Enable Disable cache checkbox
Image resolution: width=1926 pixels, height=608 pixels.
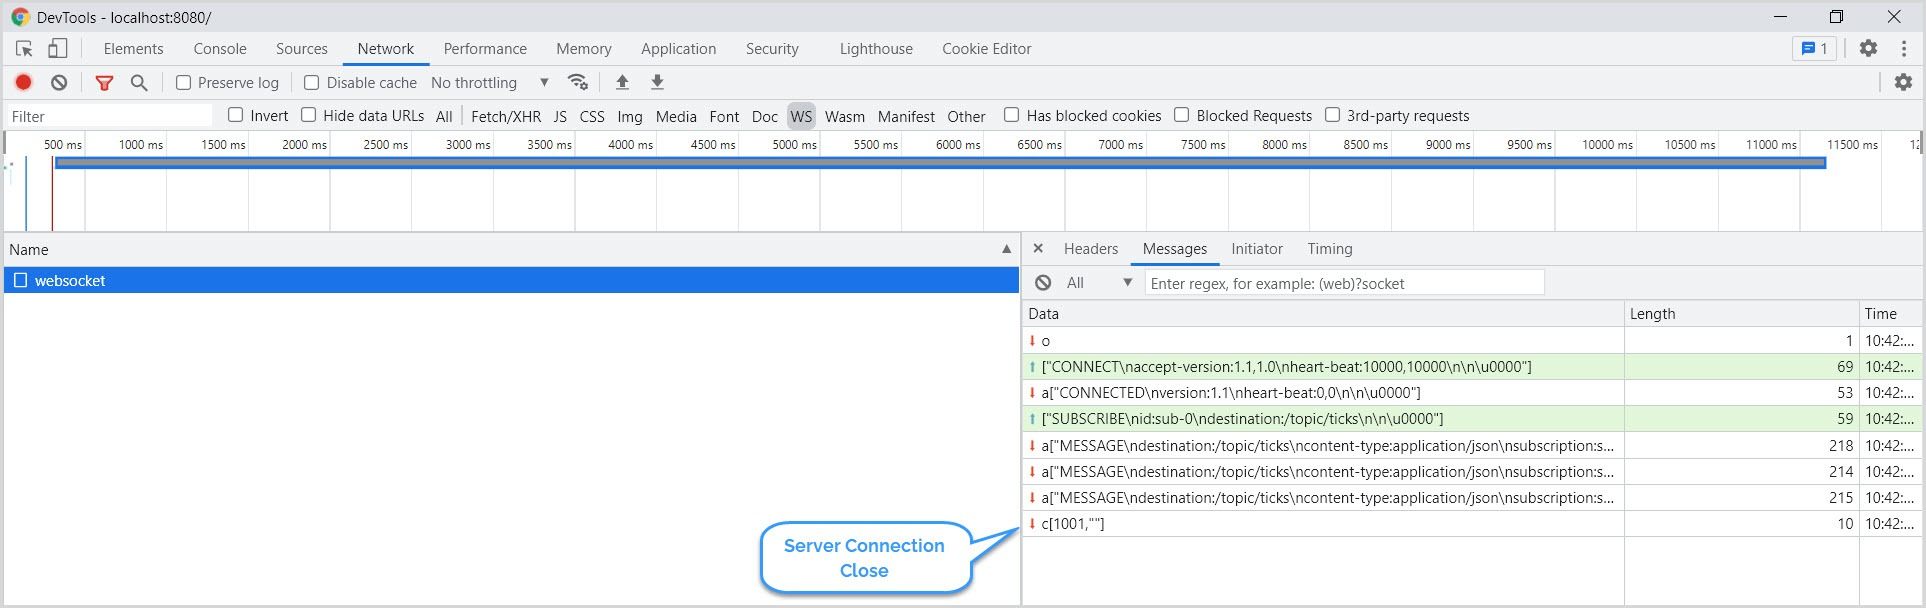(x=311, y=83)
